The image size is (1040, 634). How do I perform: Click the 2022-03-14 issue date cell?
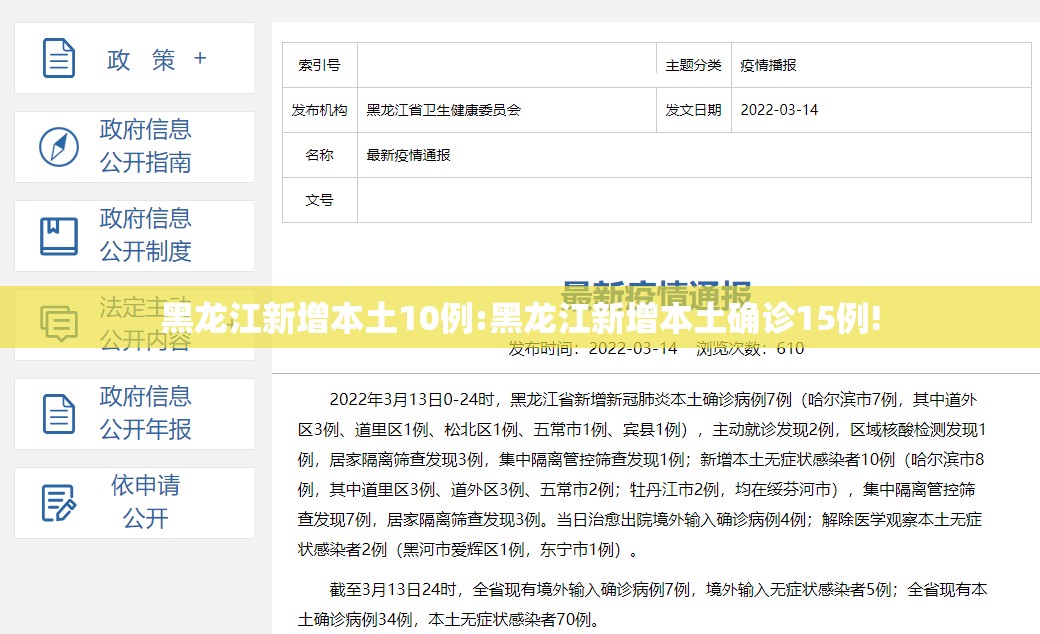(x=881, y=110)
